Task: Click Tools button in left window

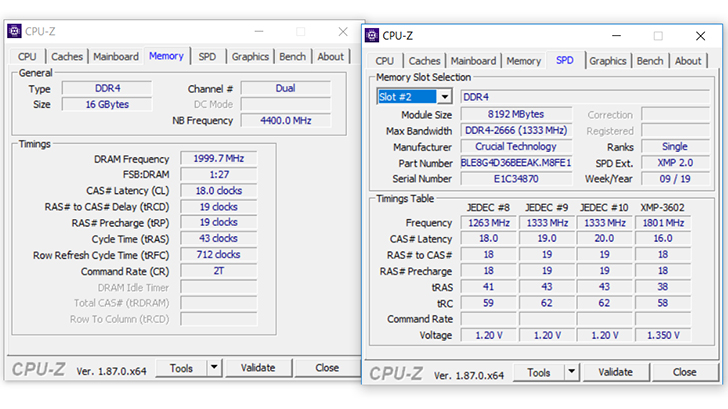Action: 181,368
